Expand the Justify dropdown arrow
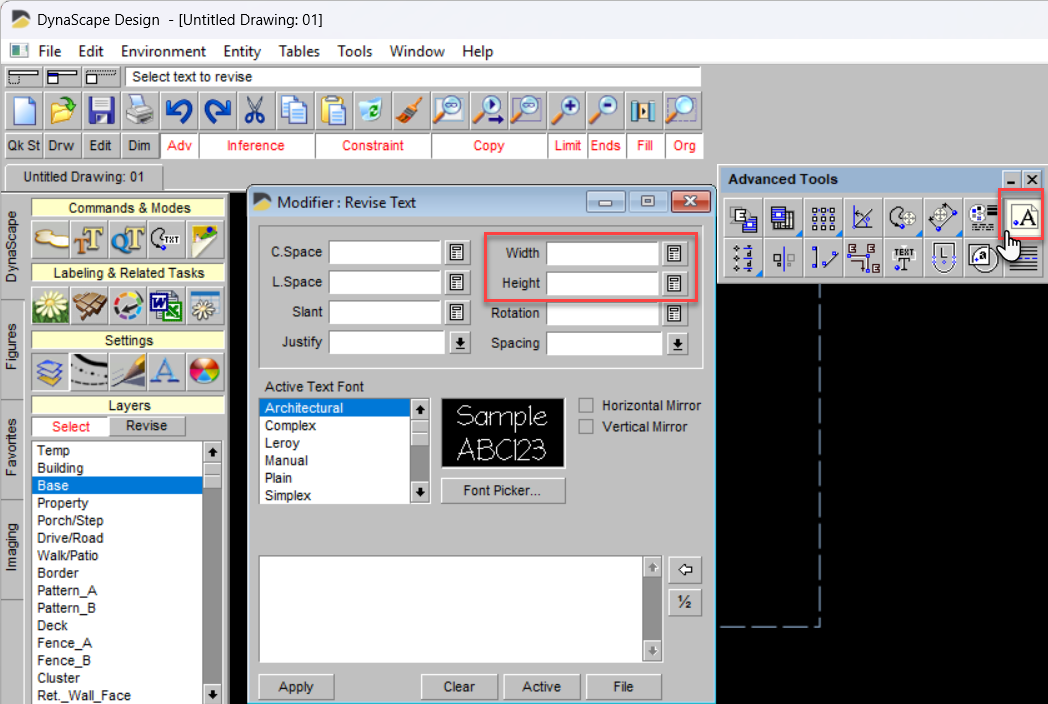Screen dimensions: 1048x704 pyautogui.click(x=458, y=343)
